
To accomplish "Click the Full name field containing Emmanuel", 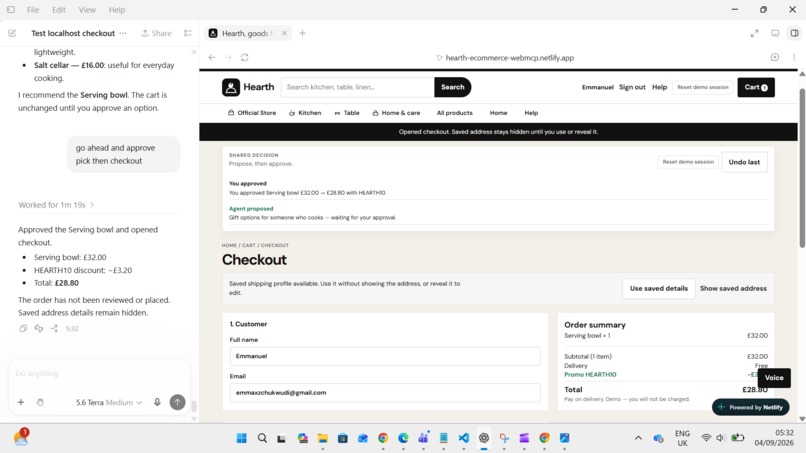I will pyautogui.click(x=385, y=356).
